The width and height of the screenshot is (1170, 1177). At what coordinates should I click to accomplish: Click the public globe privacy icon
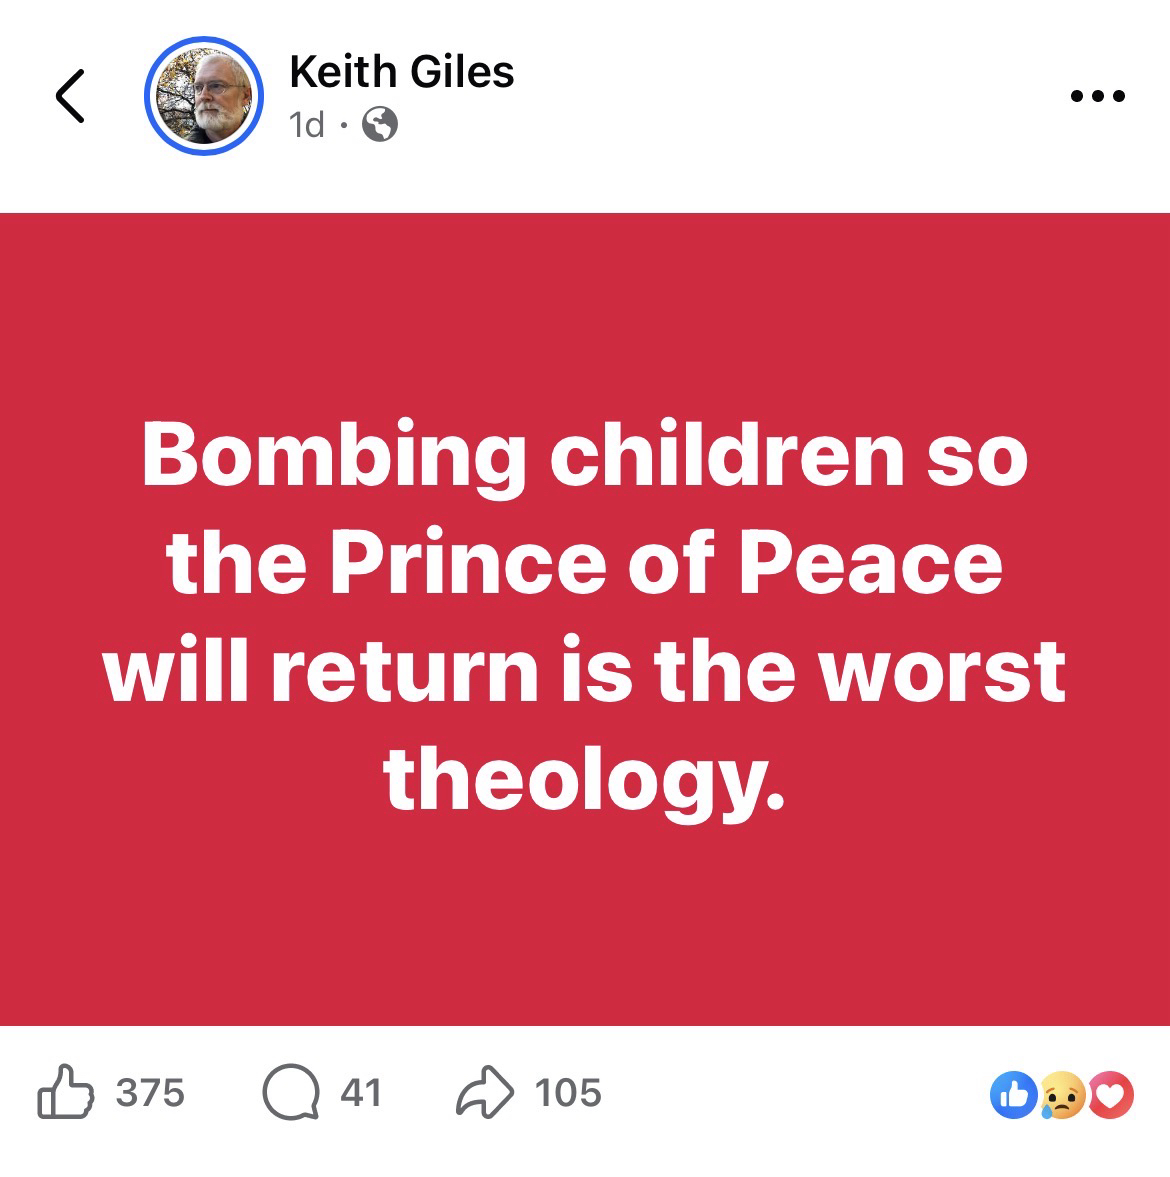[x=379, y=125]
